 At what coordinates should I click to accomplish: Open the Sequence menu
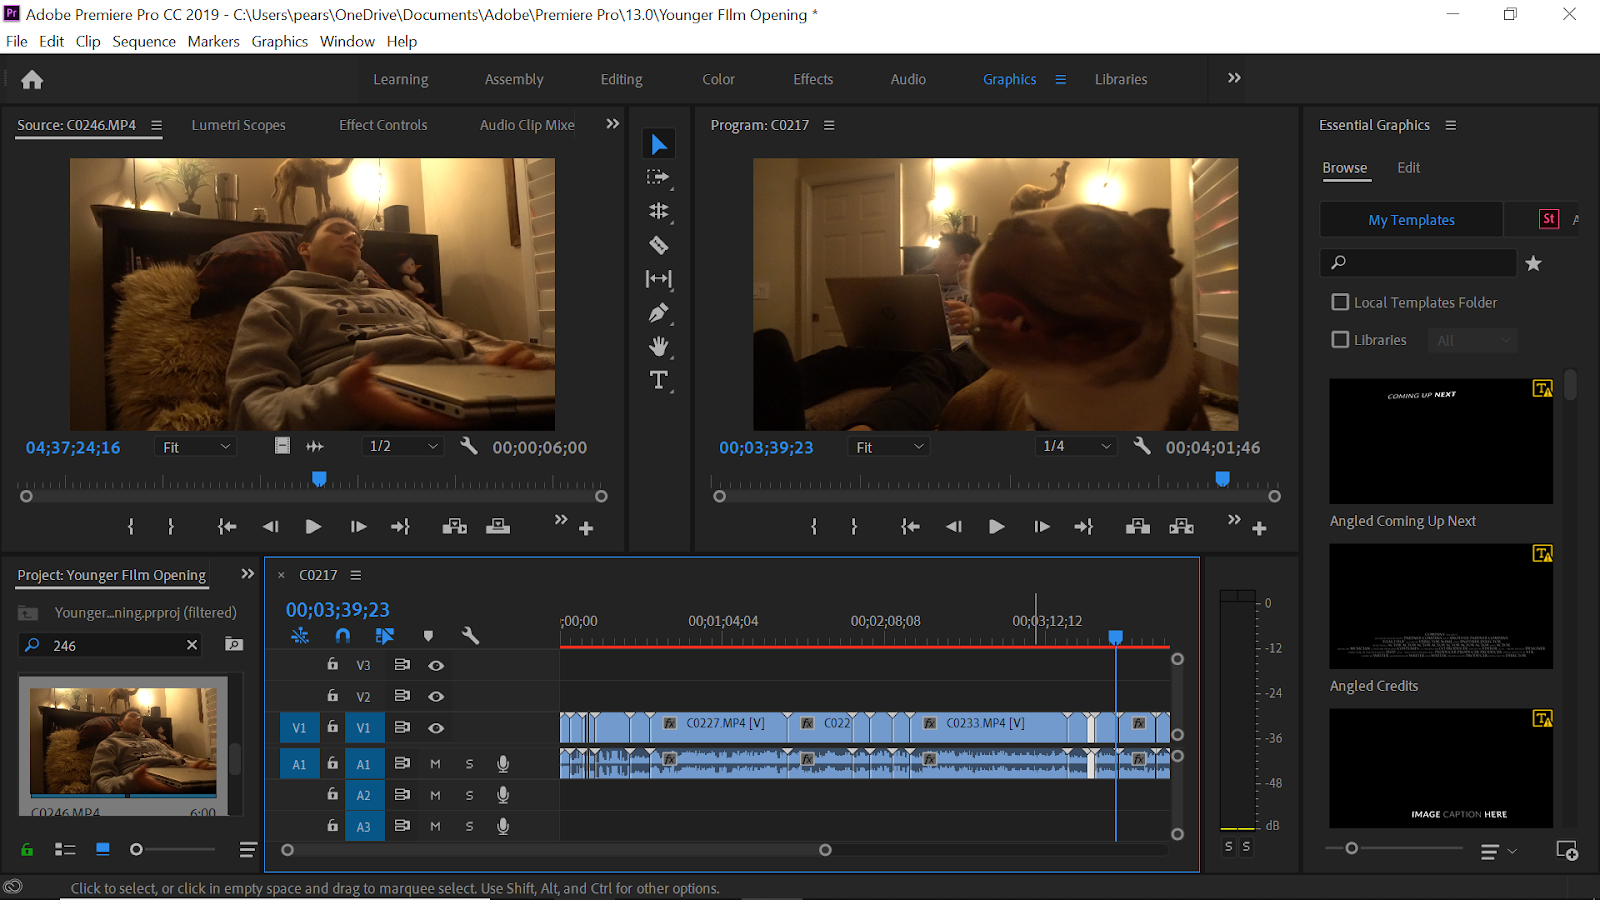pos(144,41)
